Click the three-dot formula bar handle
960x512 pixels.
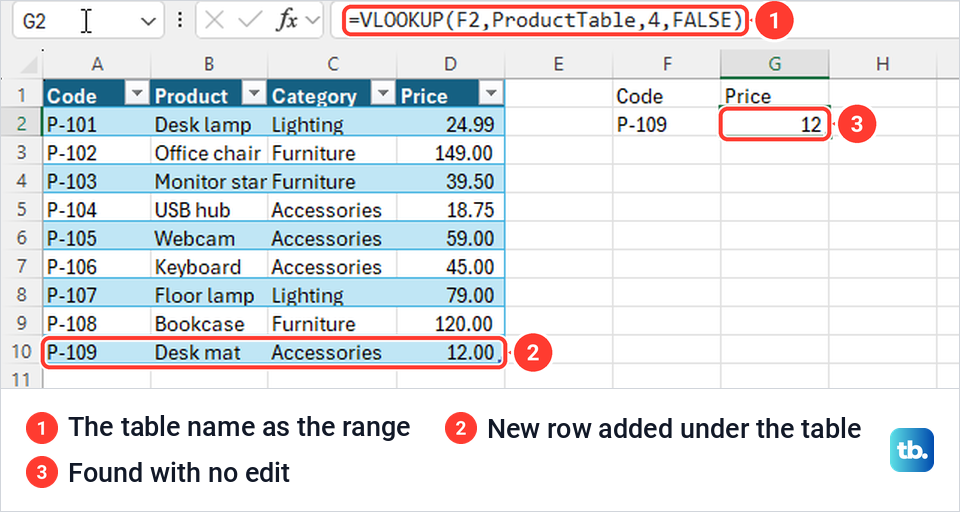tap(179, 21)
